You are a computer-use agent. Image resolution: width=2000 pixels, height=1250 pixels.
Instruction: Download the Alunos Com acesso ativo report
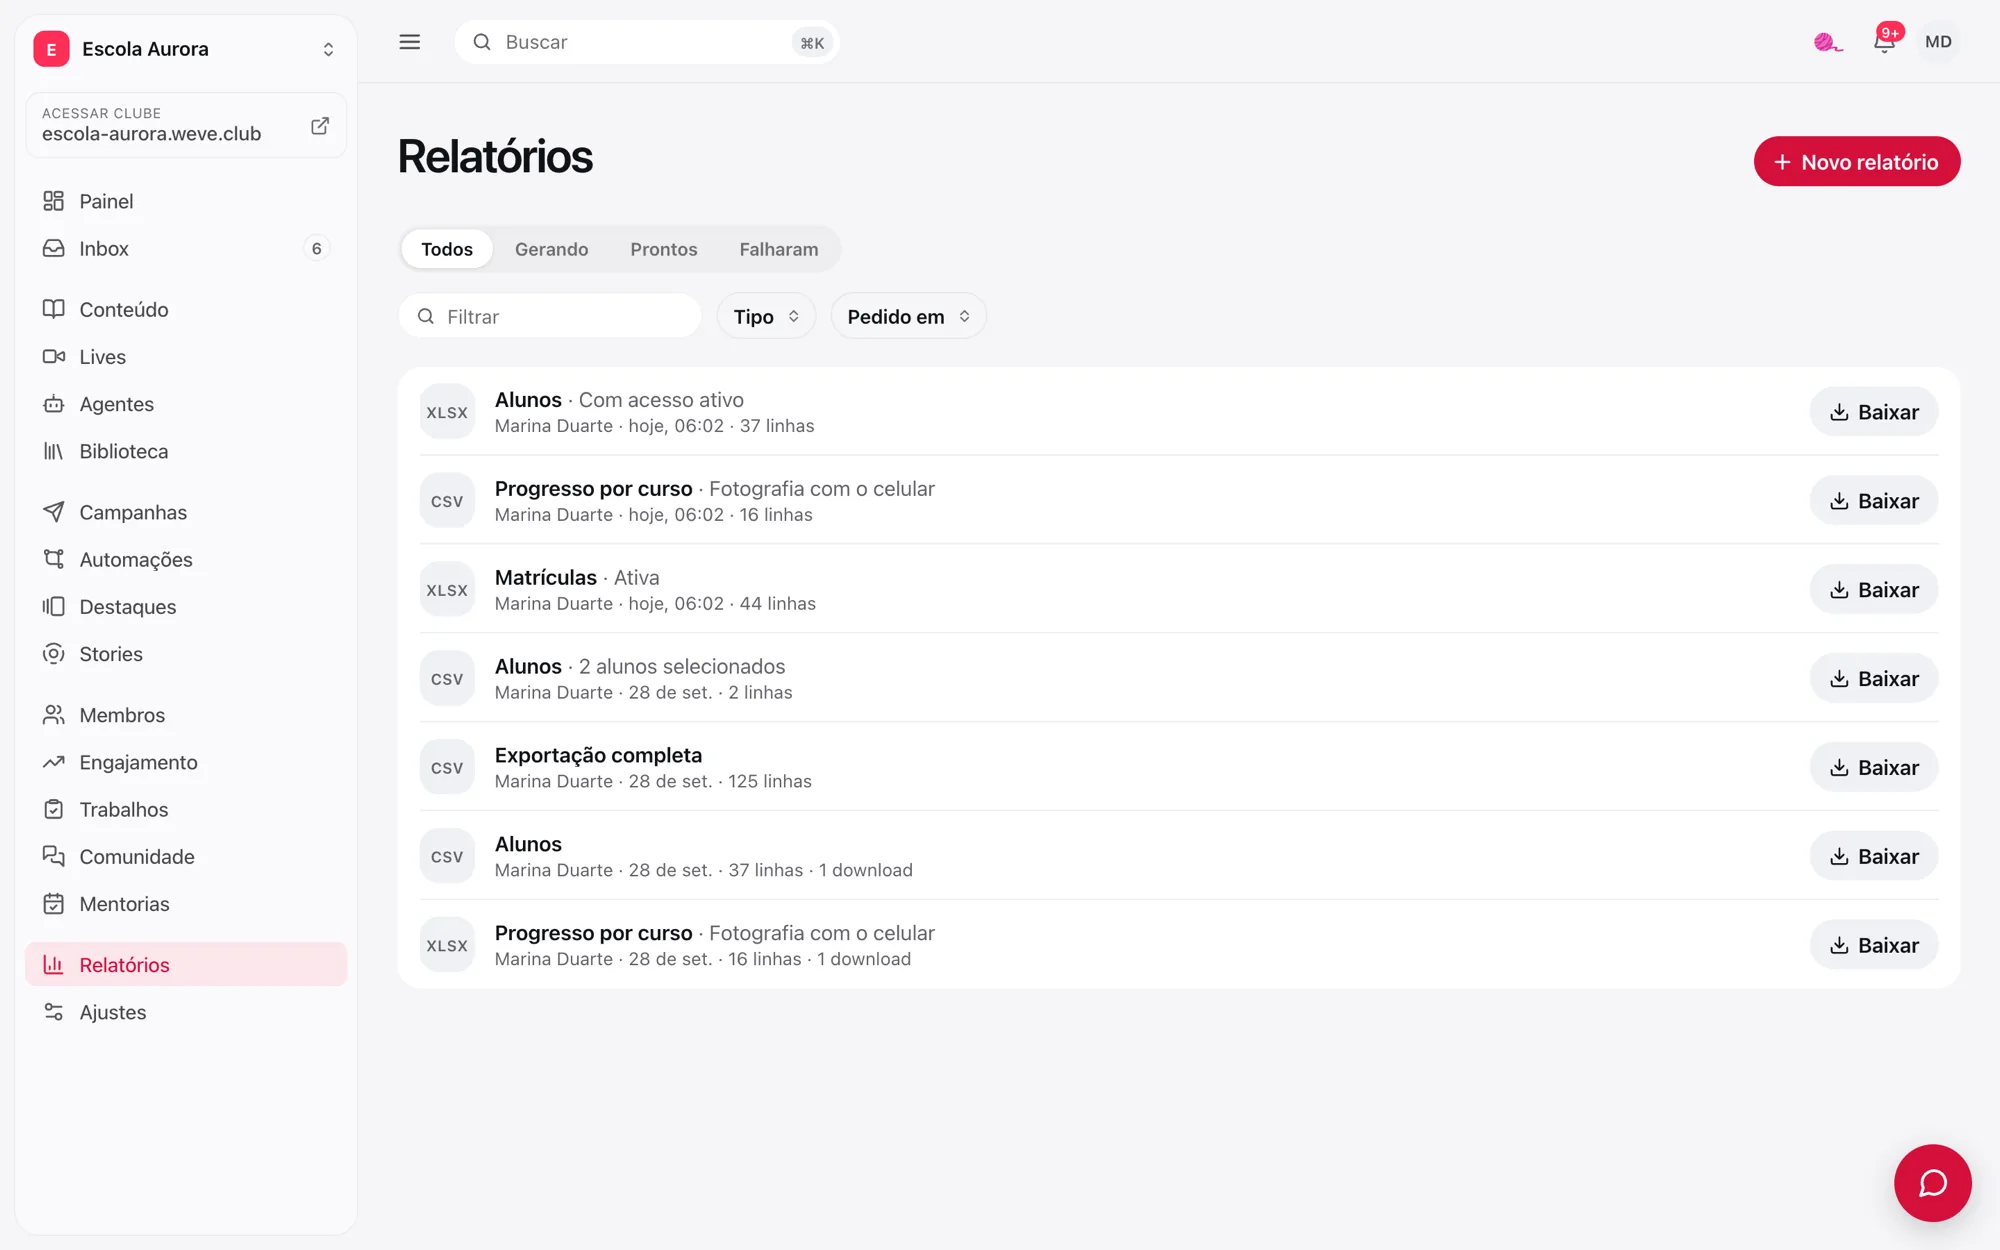1873,412
